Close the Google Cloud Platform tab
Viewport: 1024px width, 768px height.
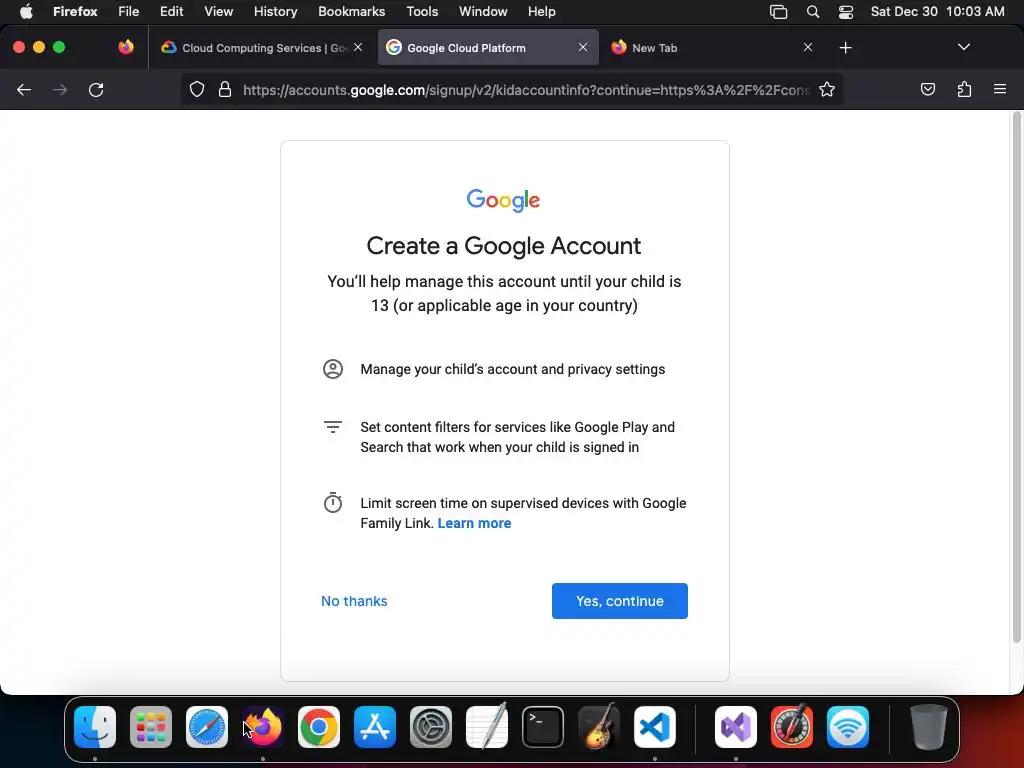(x=583, y=47)
